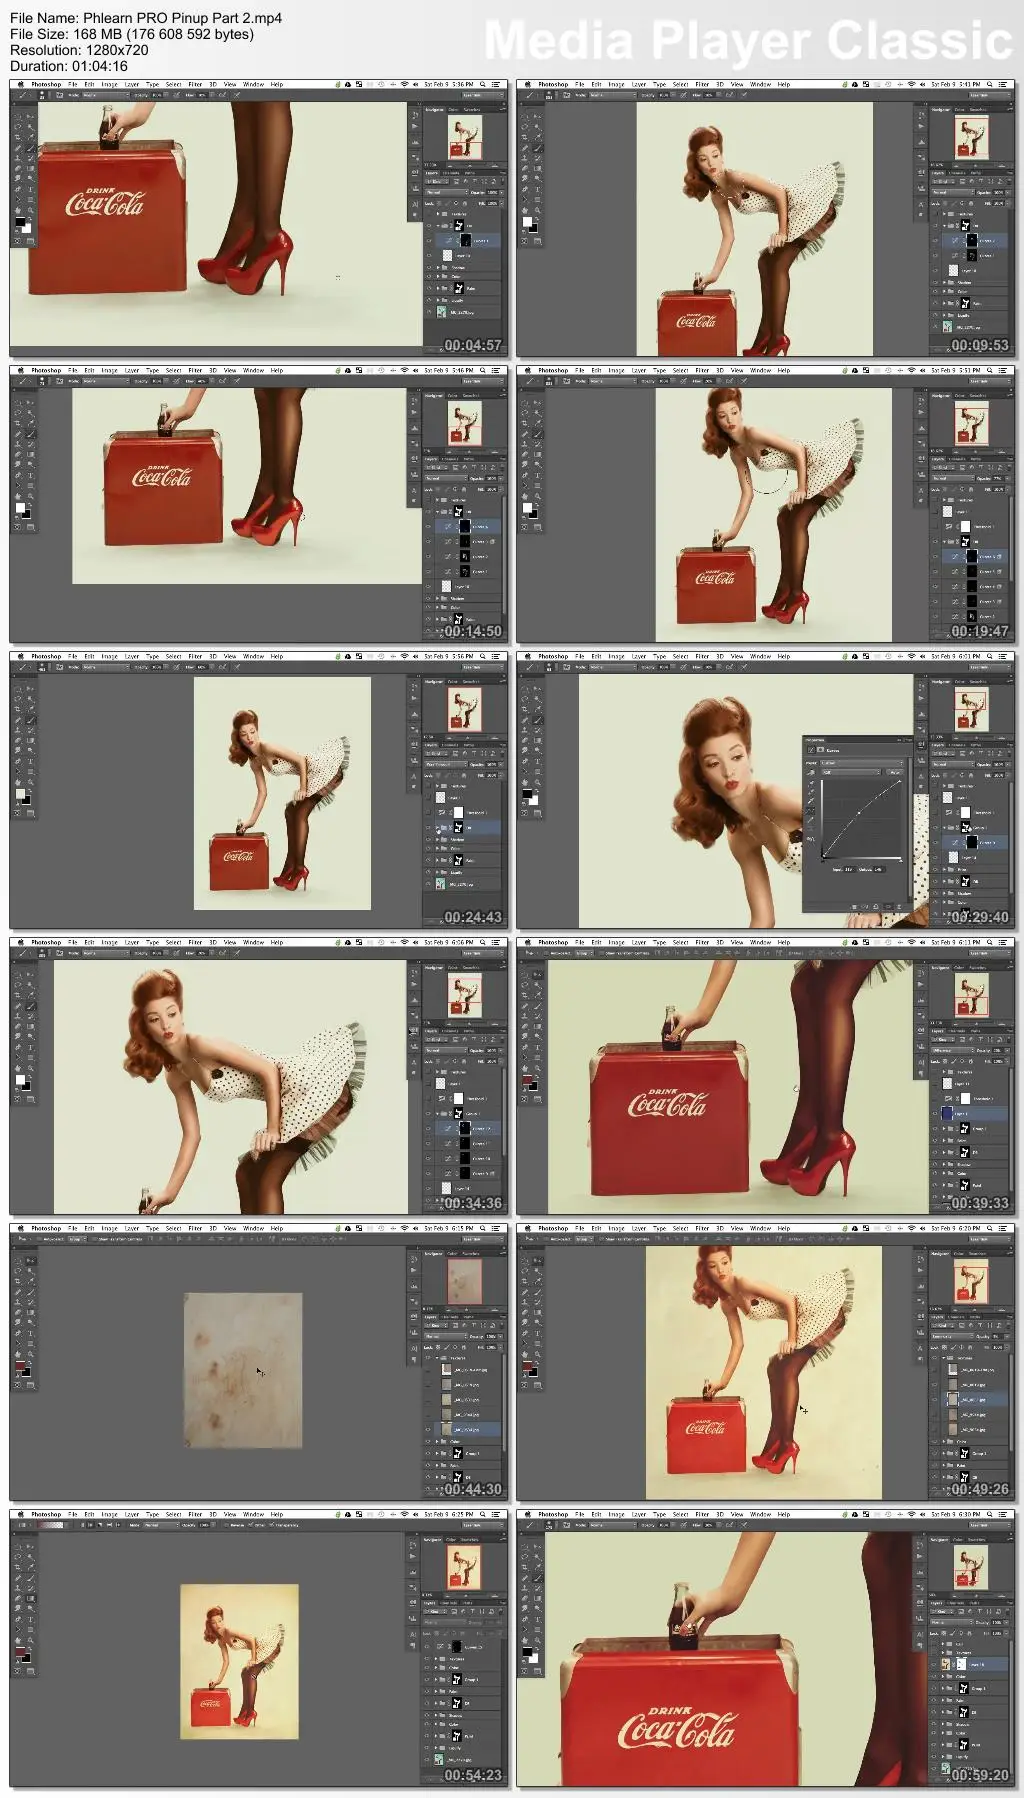Viewport: 1024px width, 1798px height.
Task: Toggle Quick Mask mode icon in 00:09:53 frame
Action: coord(525,240)
